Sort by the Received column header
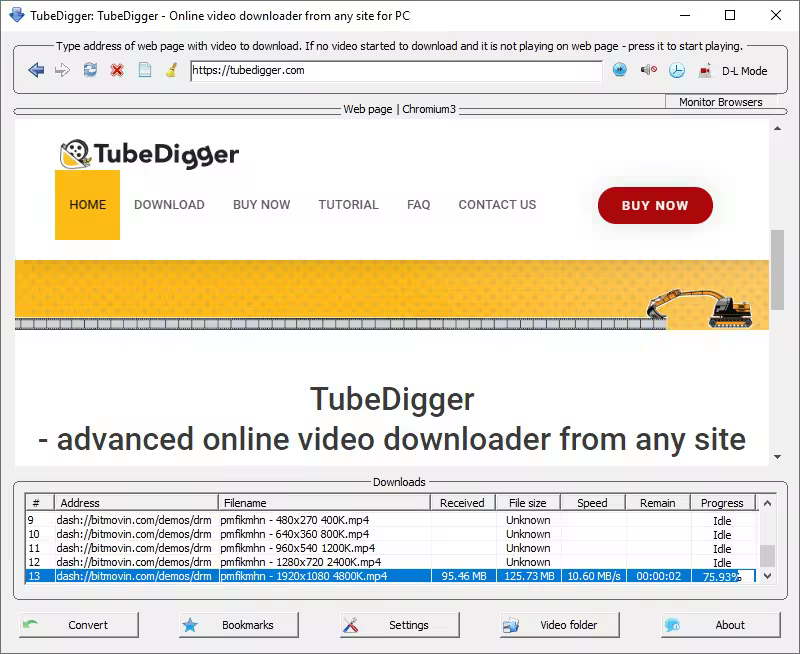The height and width of the screenshot is (654, 800). click(463, 502)
